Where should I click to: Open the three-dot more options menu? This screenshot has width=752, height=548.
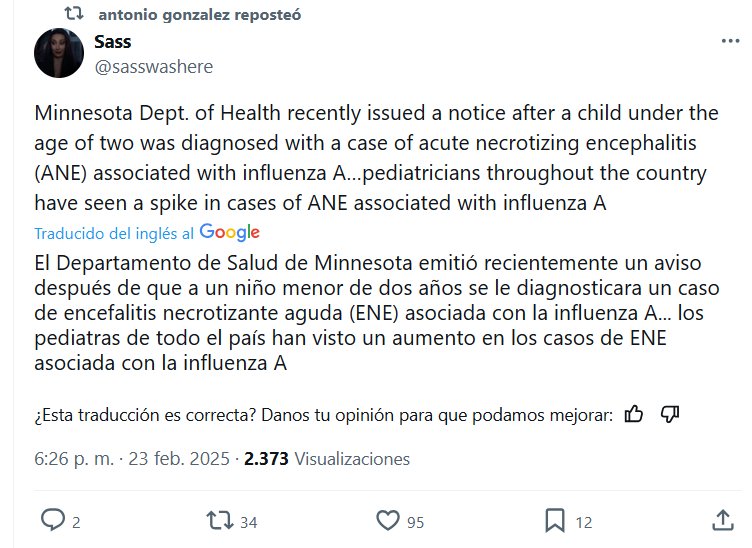point(731,41)
